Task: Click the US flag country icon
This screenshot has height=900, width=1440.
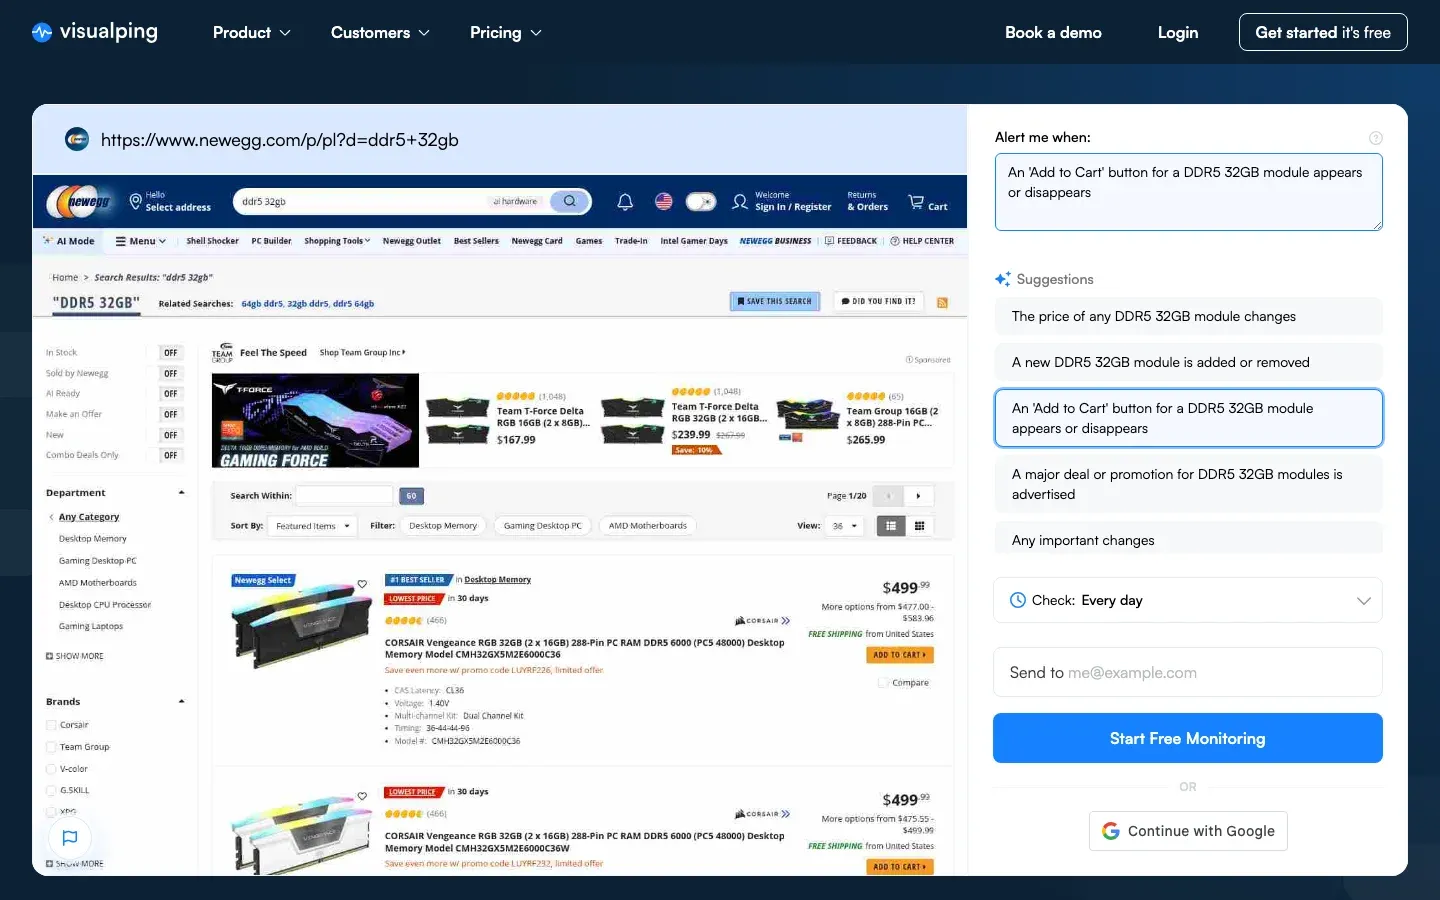Action: pos(664,201)
